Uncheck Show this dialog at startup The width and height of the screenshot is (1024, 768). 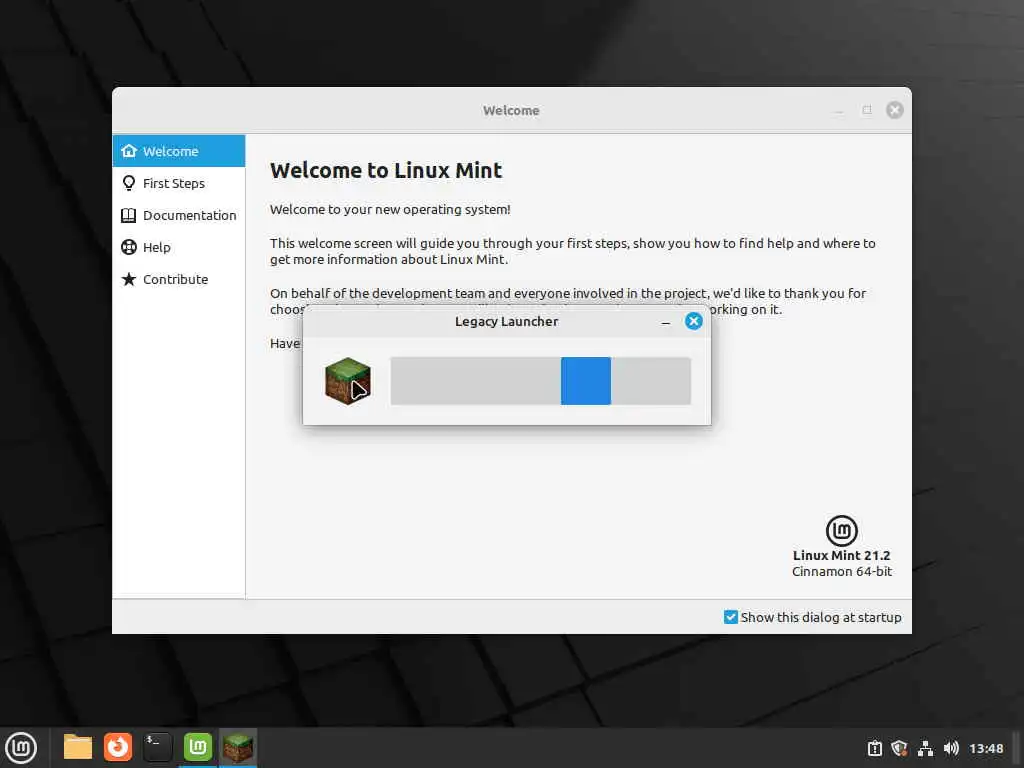point(731,617)
